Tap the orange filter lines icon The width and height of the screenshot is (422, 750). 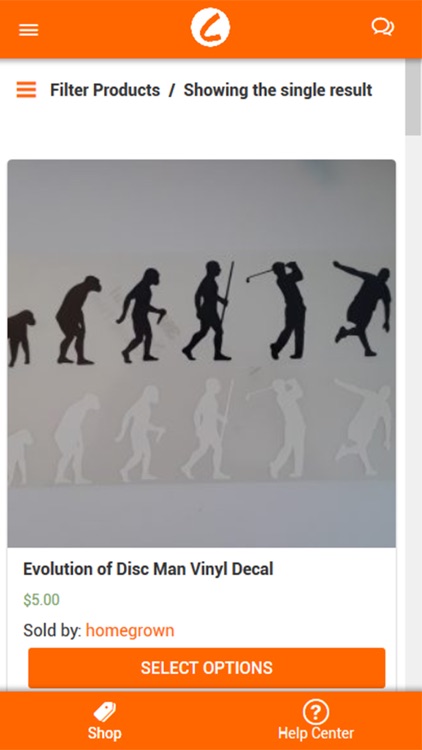pos(26,89)
